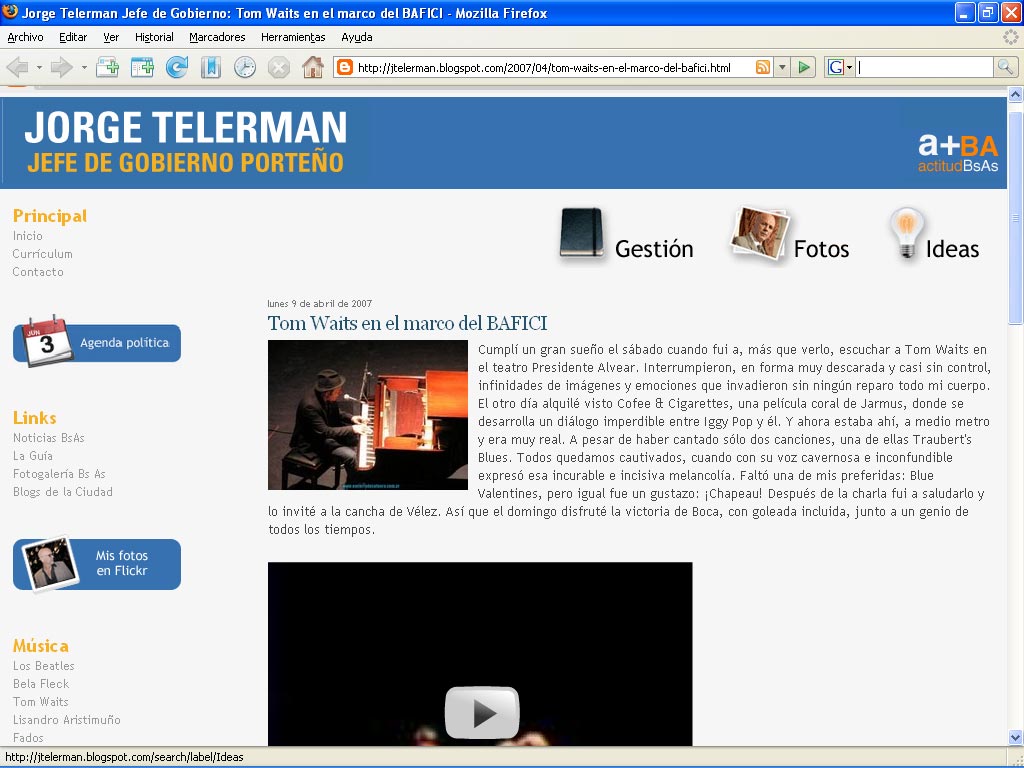Open the Fados music link
Screen dimensions: 1024x768
tap(28, 737)
